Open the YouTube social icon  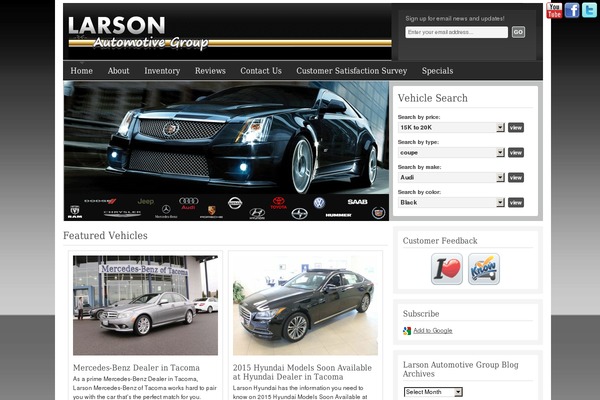point(554,10)
